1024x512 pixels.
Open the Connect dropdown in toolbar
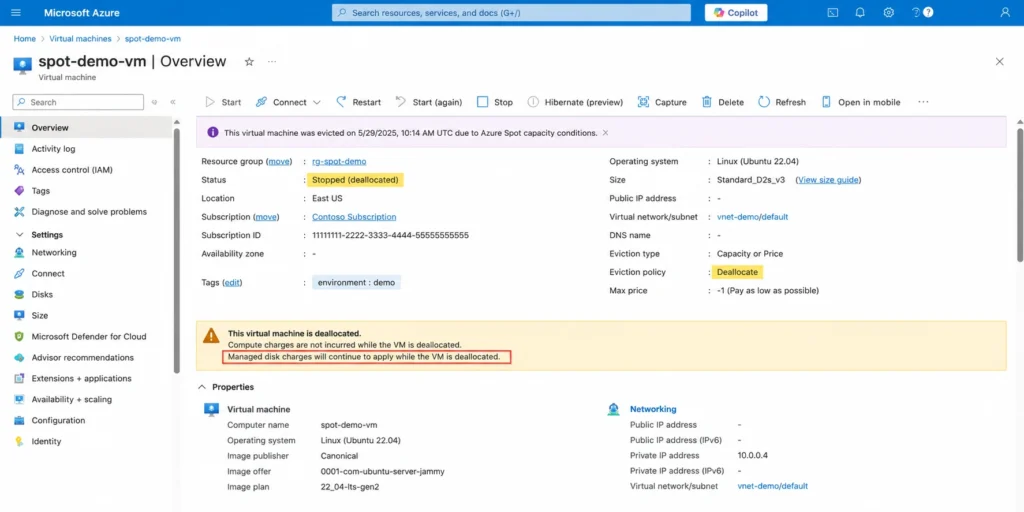click(x=288, y=102)
